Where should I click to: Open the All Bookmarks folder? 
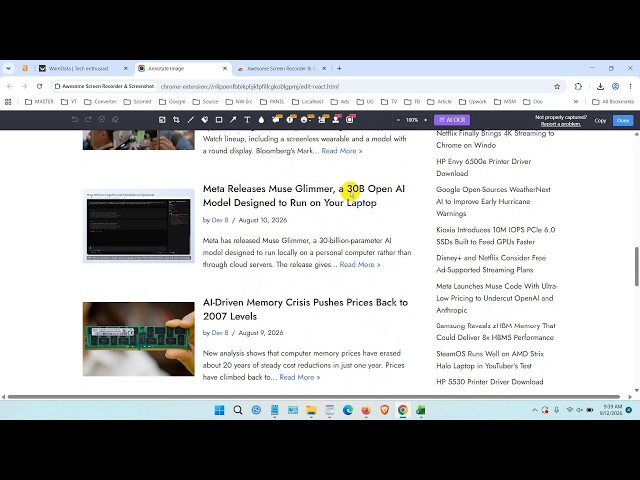[x=613, y=102]
